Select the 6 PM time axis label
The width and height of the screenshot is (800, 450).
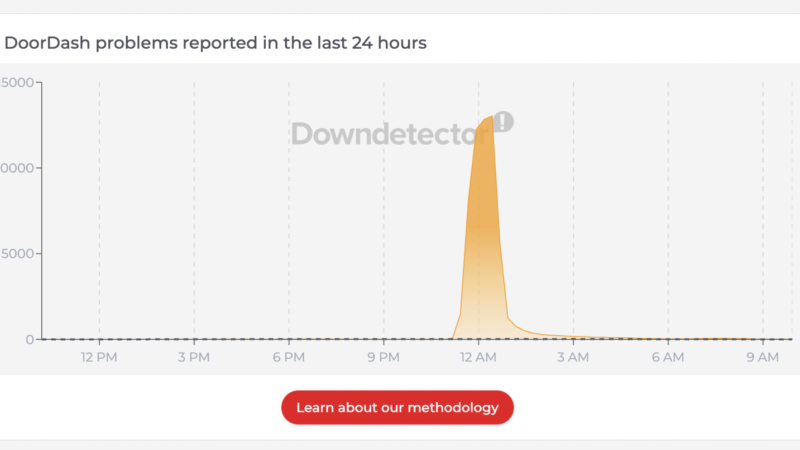click(x=289, y=357)
